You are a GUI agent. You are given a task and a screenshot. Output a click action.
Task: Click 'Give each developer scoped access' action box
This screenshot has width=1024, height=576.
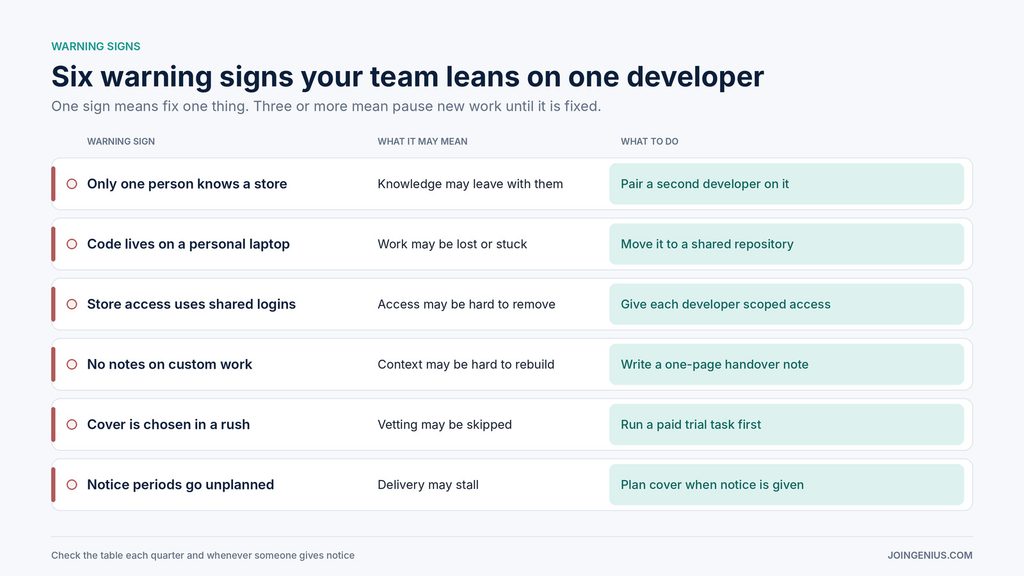pyautogui.click(x=786, y=304)
